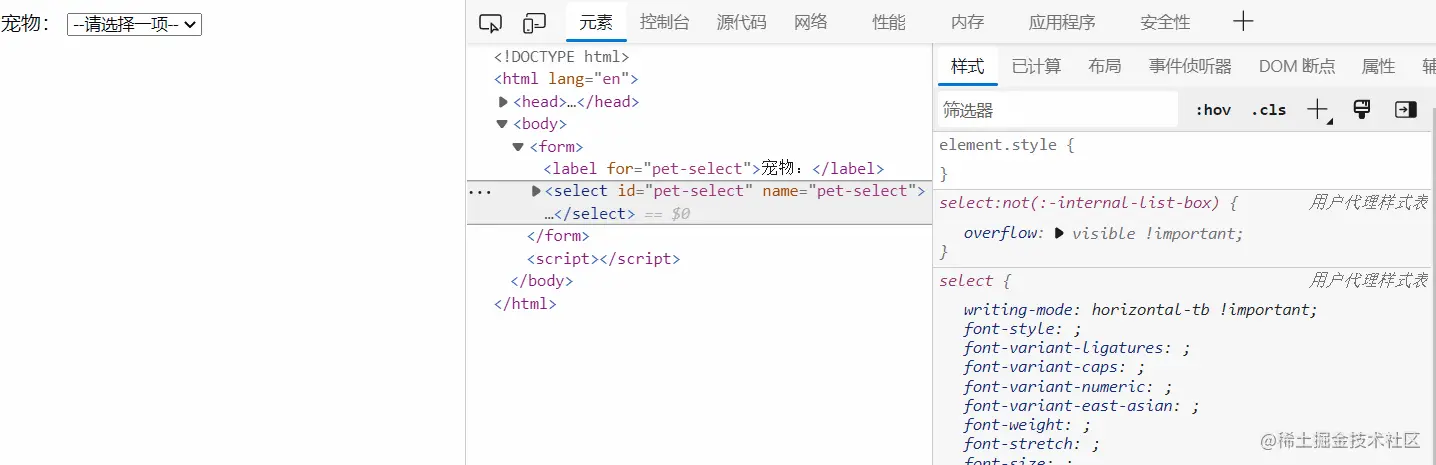
Task: Click the font-style property
Action: coord(1010,329)
